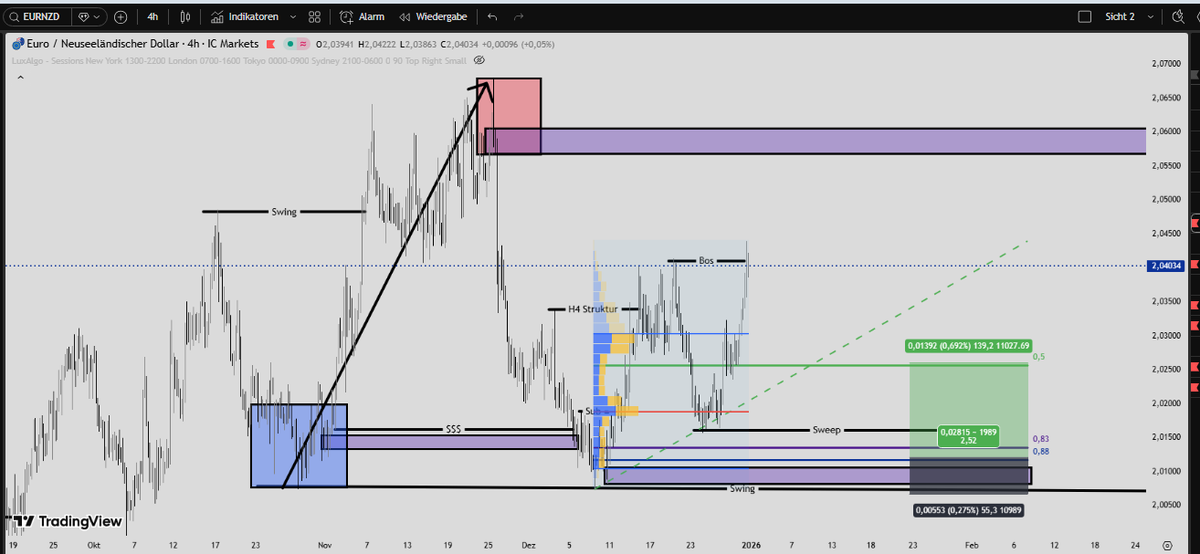Select the Fibonacci 0,5 level label

(1039, 357)
